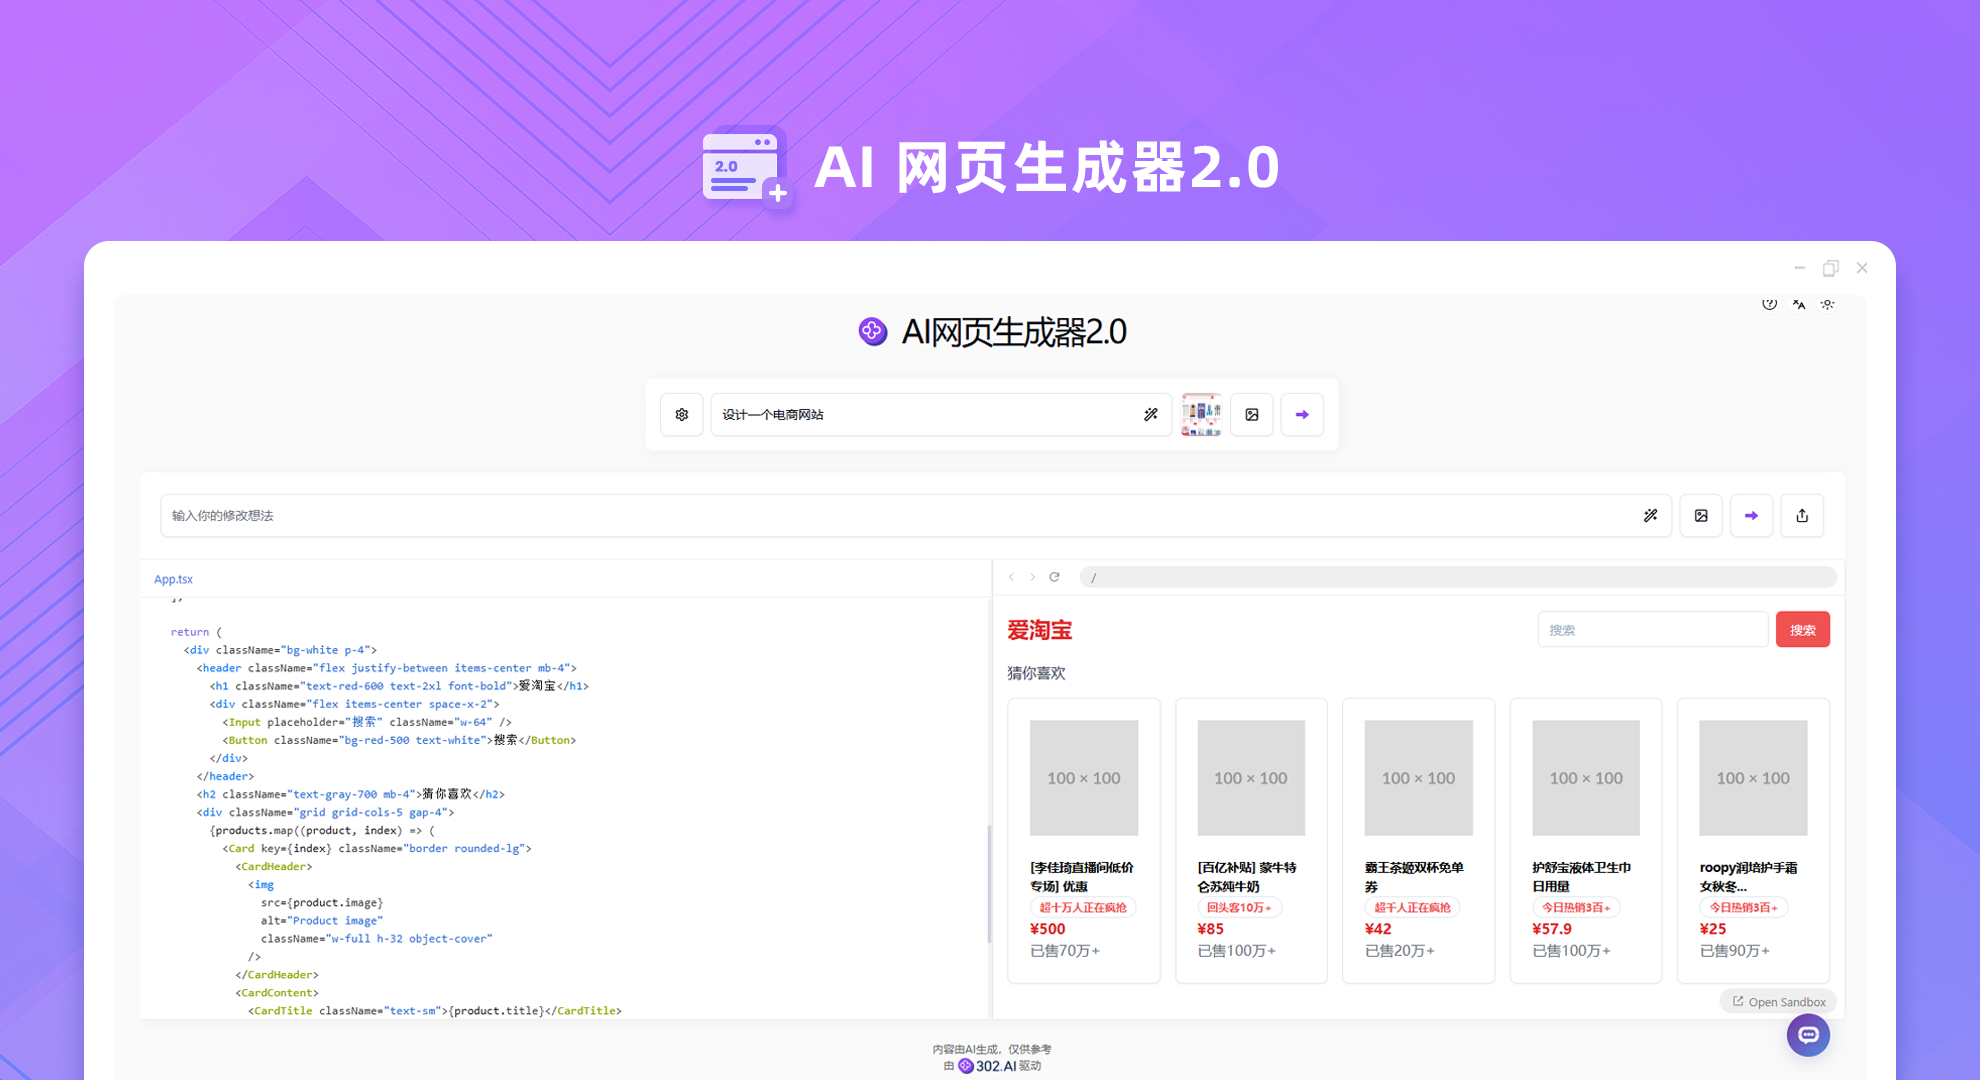Switch language with the translate icon

1799,304
